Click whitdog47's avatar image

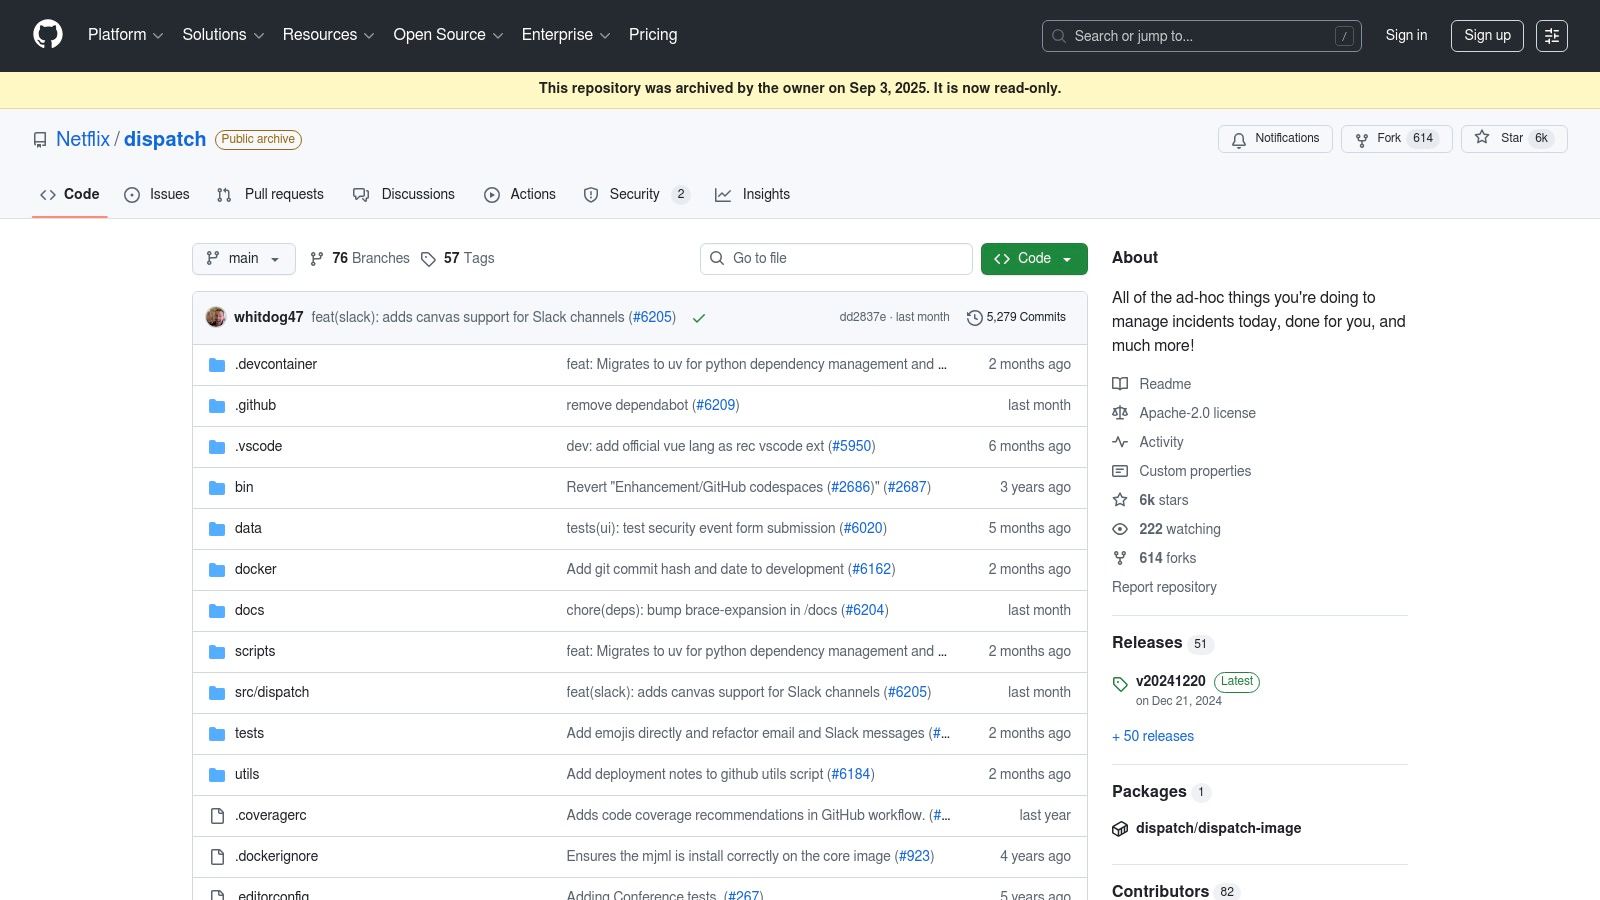click(216, 317)
